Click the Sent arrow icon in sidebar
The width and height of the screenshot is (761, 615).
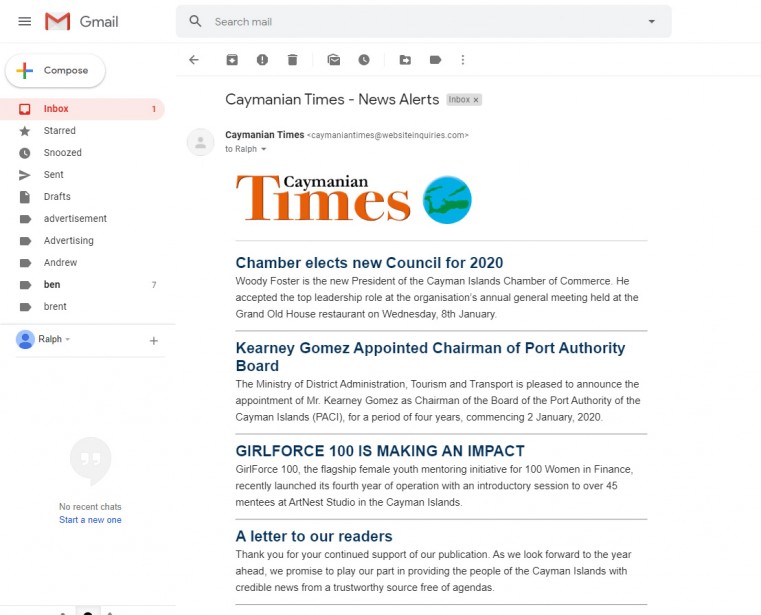coord(25,175)
